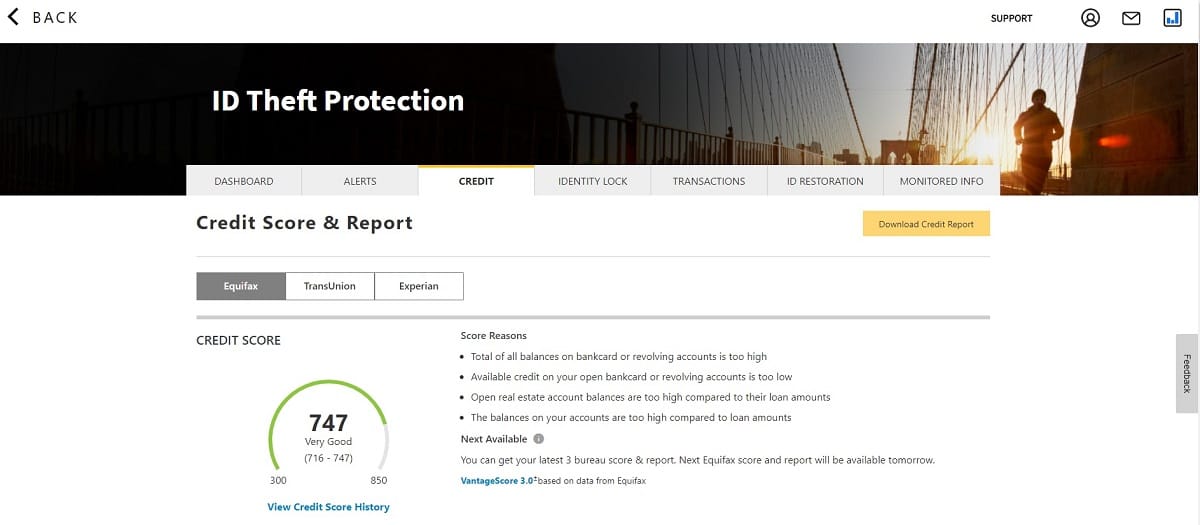Viewport: 1200px width, 525px height.
Task: Click 'The balances on your accounts' reason
Action: pyautogui.click(x=630, y=418)
